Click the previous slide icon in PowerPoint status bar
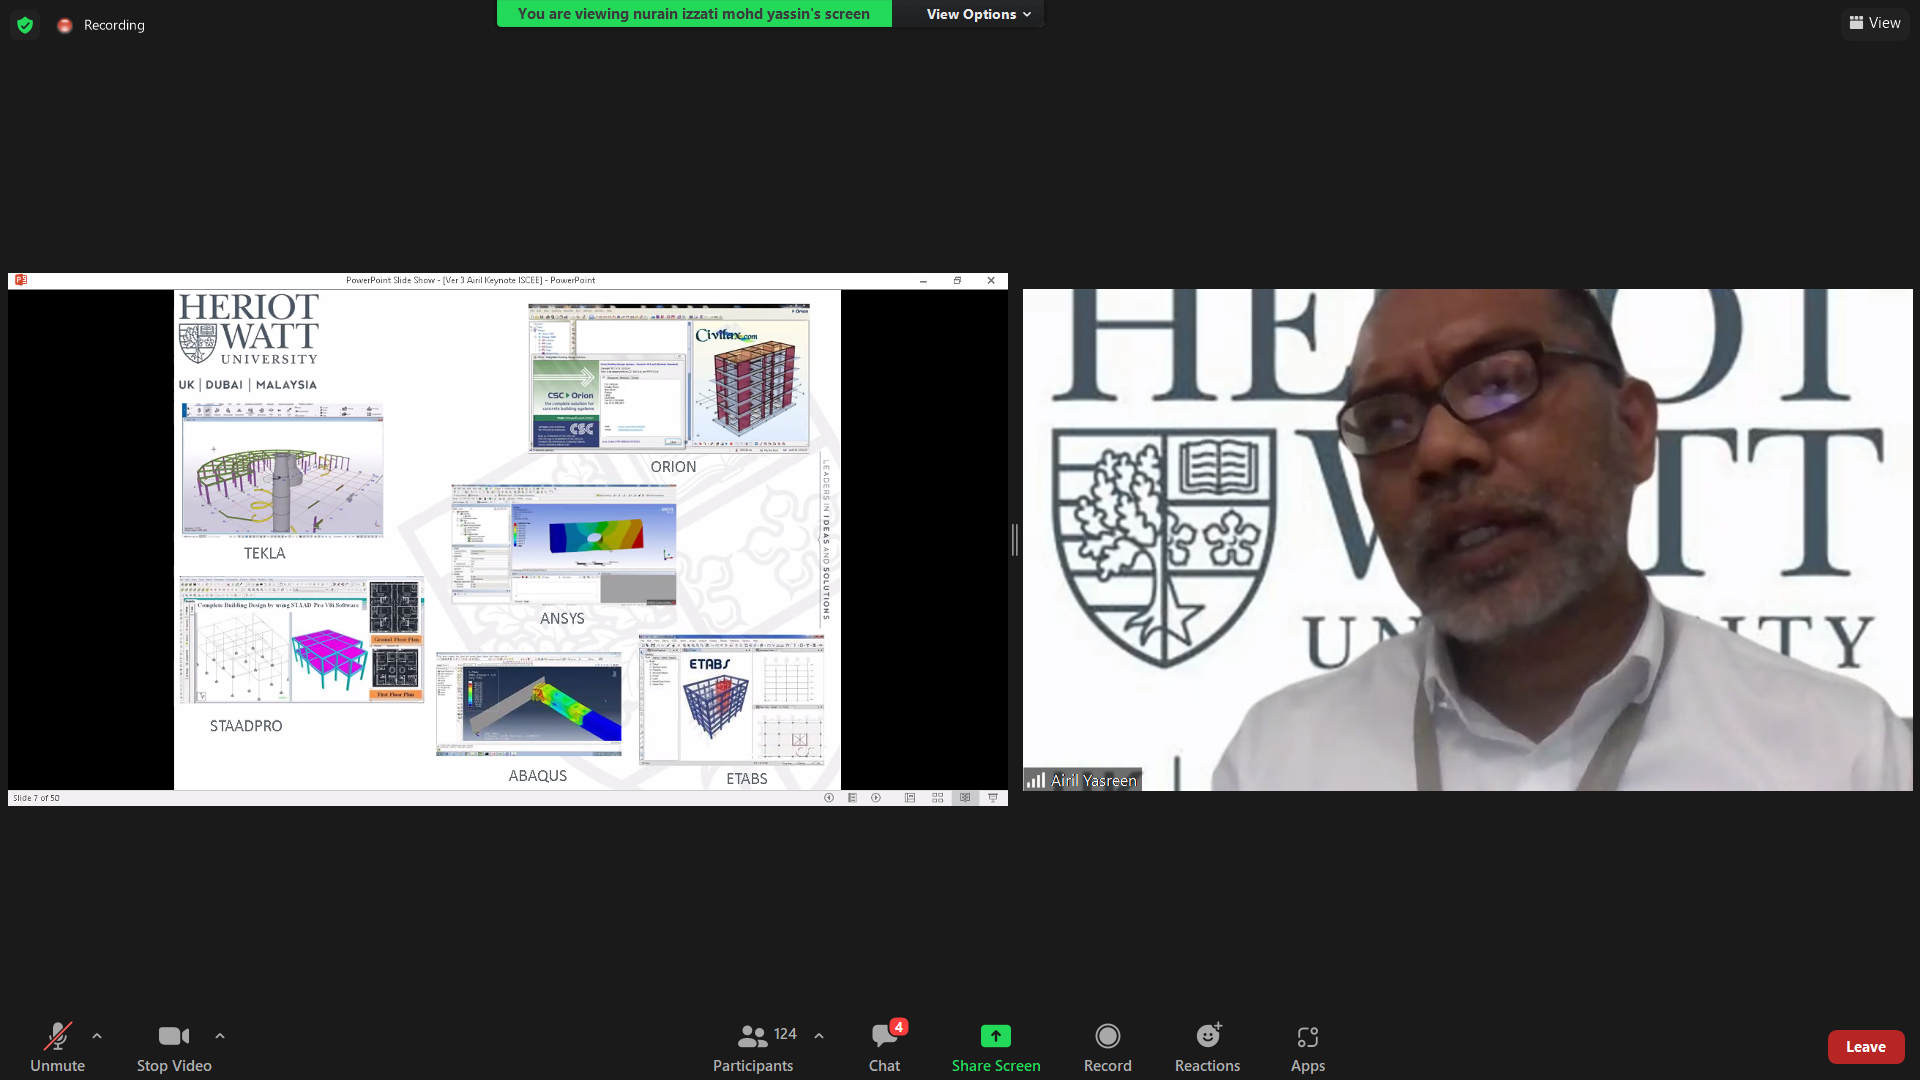This screenshot has width=1920, height=1080. (x=829, y=798)
